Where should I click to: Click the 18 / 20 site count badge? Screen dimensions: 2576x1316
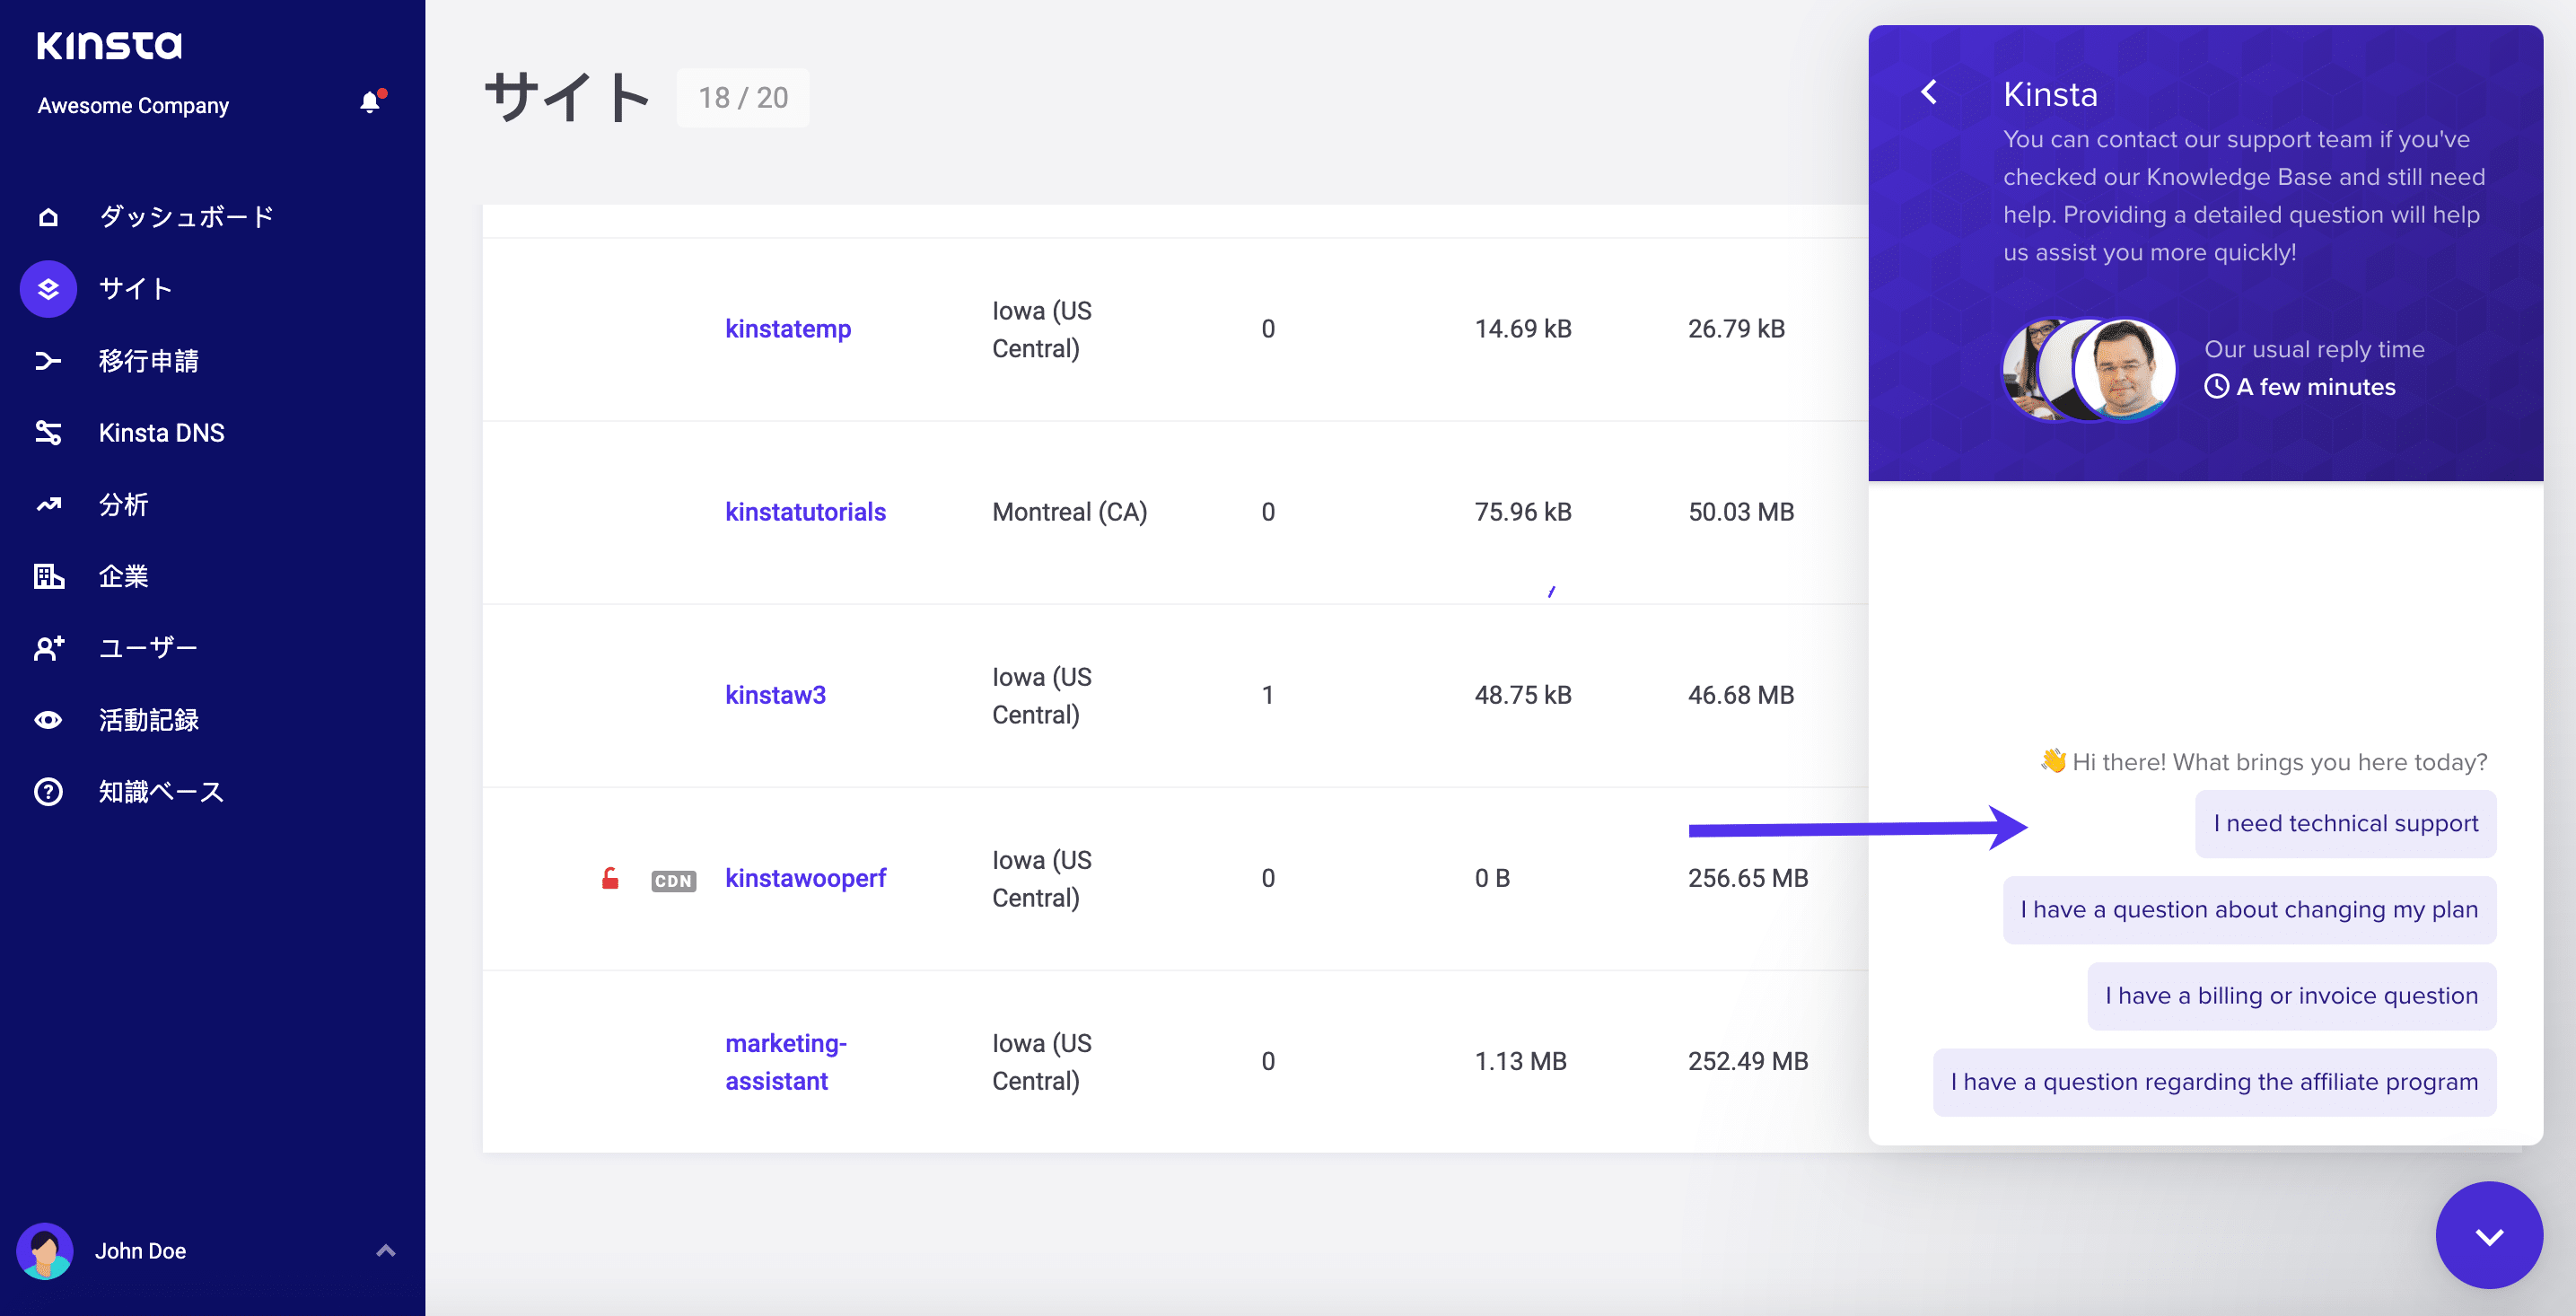(743, 98)
